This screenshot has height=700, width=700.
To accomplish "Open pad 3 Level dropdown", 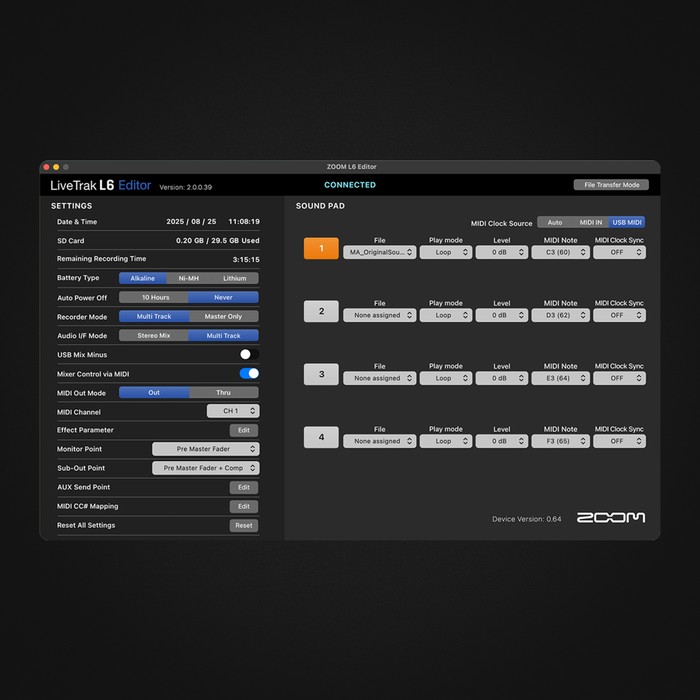I will (501, 378).
